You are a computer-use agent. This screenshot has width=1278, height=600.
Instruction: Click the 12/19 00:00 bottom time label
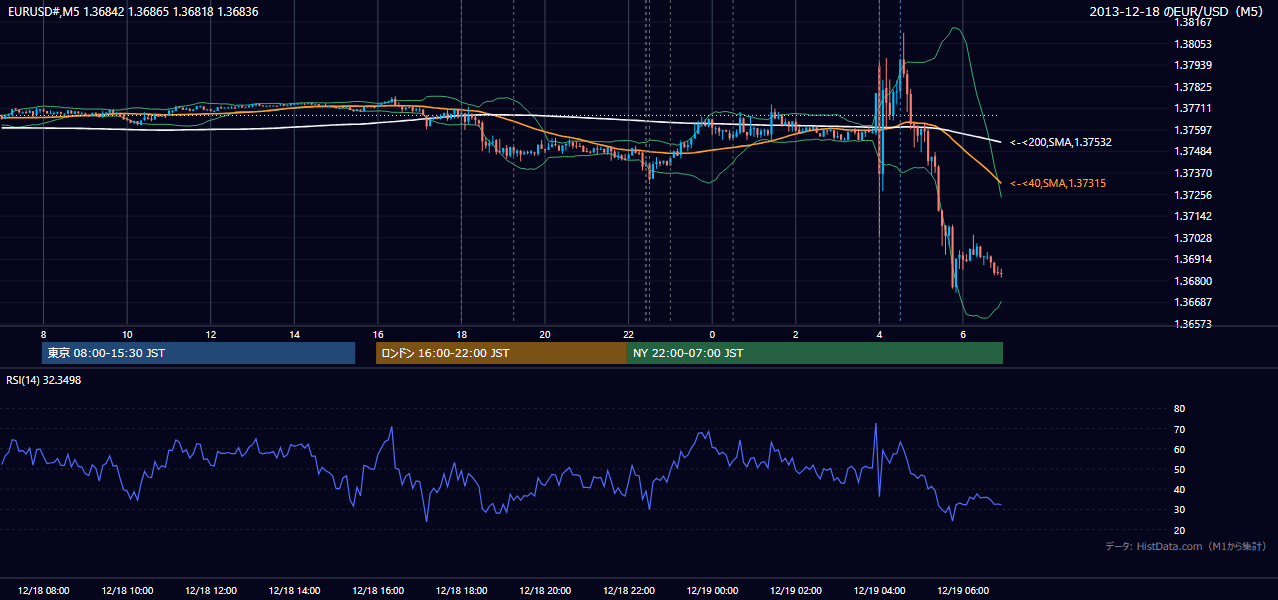(712, 590)
